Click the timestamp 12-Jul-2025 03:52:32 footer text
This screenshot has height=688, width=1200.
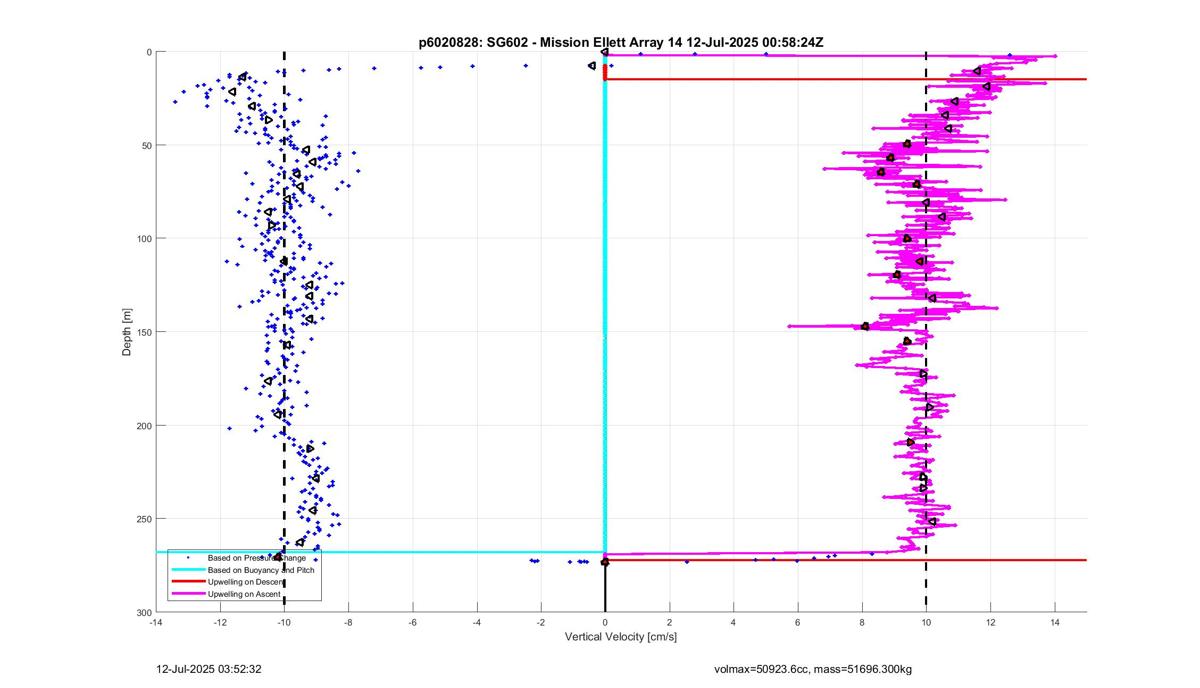(209, 669)
